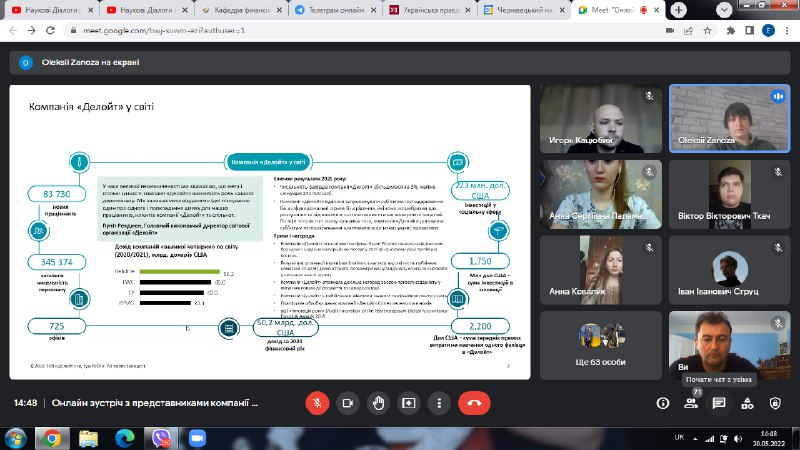Open Microsoft Edge from taskbar
Viewport: 800px width, 450px height.
pyautogui.click(x=124, y=438)
